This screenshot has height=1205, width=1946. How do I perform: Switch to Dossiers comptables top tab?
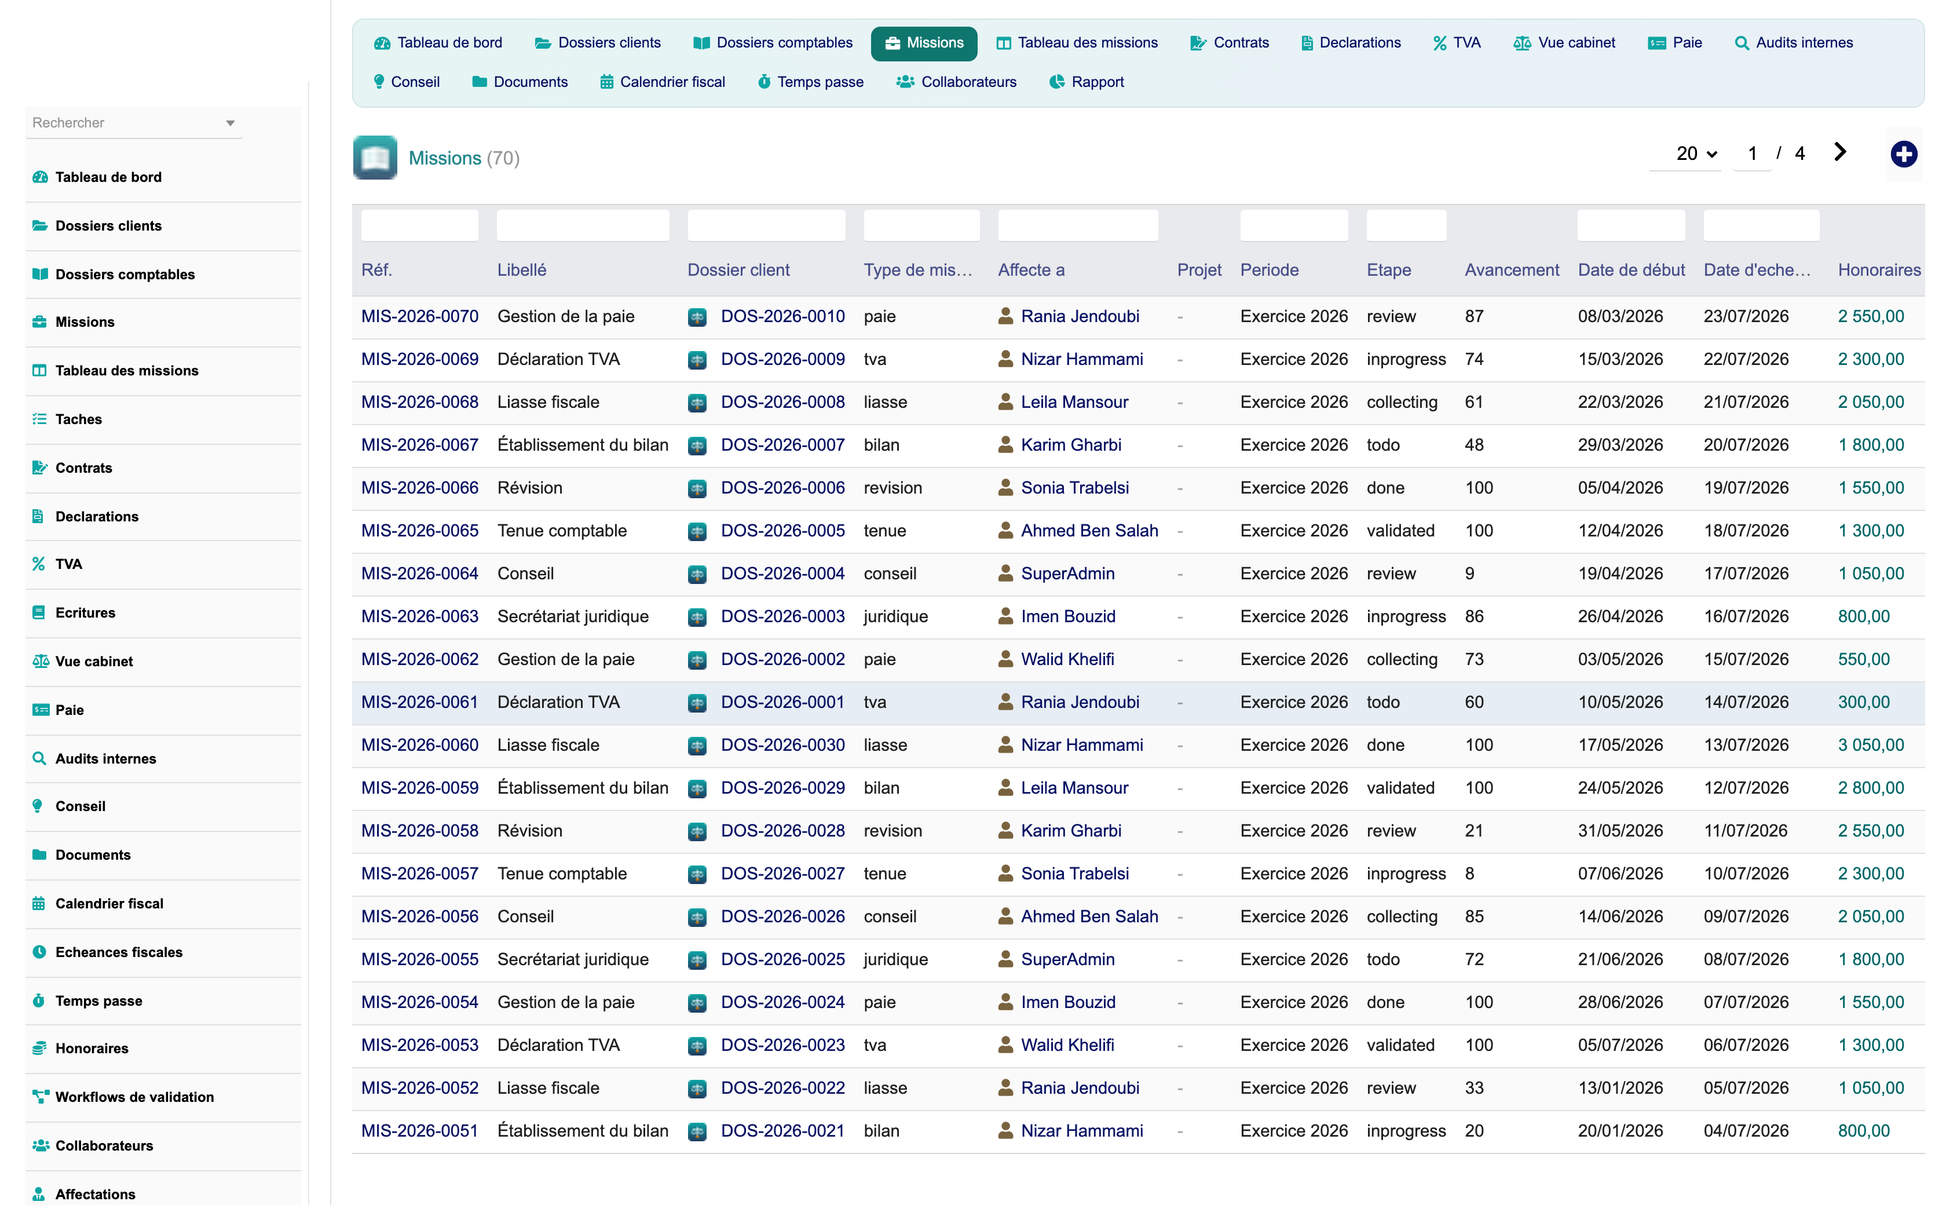click(773, 43)
